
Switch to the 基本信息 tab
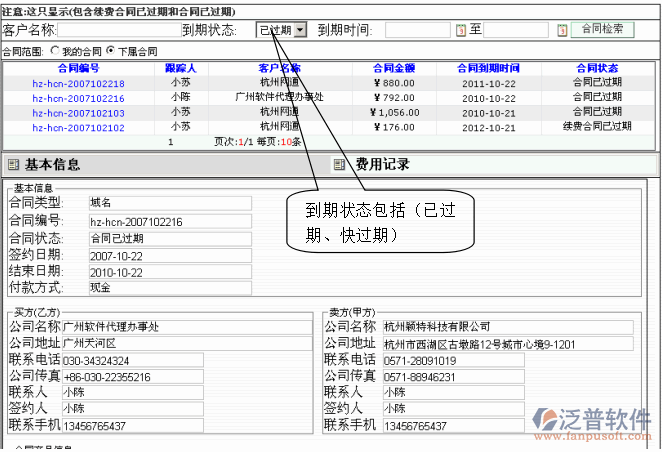53,165
